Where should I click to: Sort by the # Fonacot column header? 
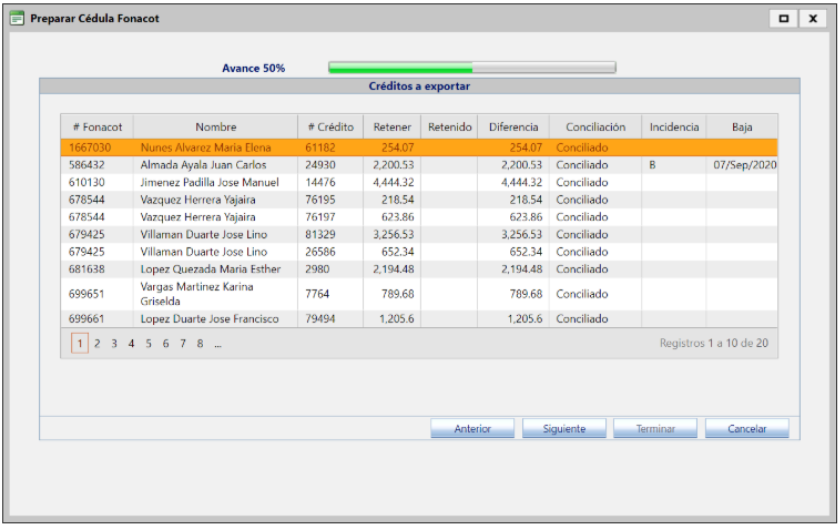click(97, 127)
